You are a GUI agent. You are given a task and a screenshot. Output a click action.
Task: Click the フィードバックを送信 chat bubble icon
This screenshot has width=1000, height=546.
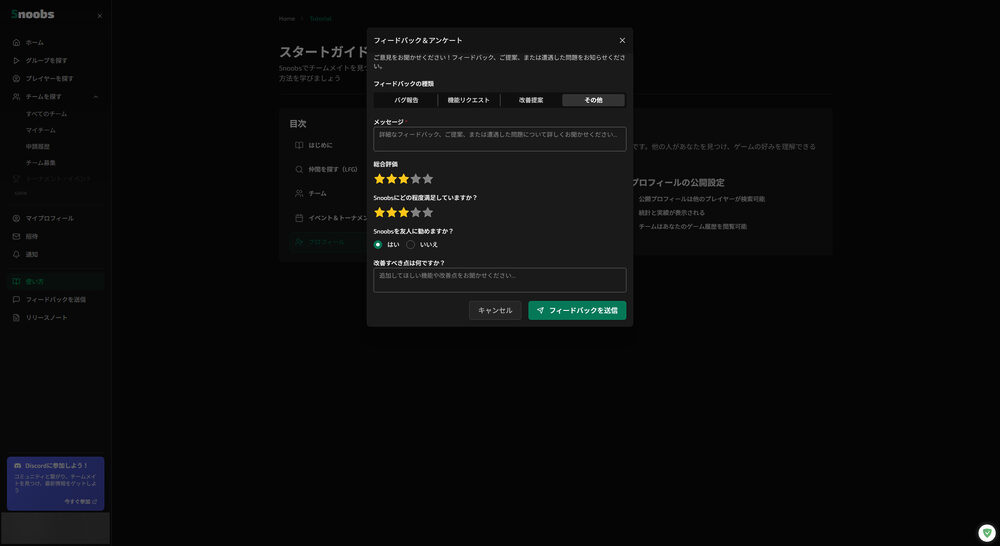(17, 299)
